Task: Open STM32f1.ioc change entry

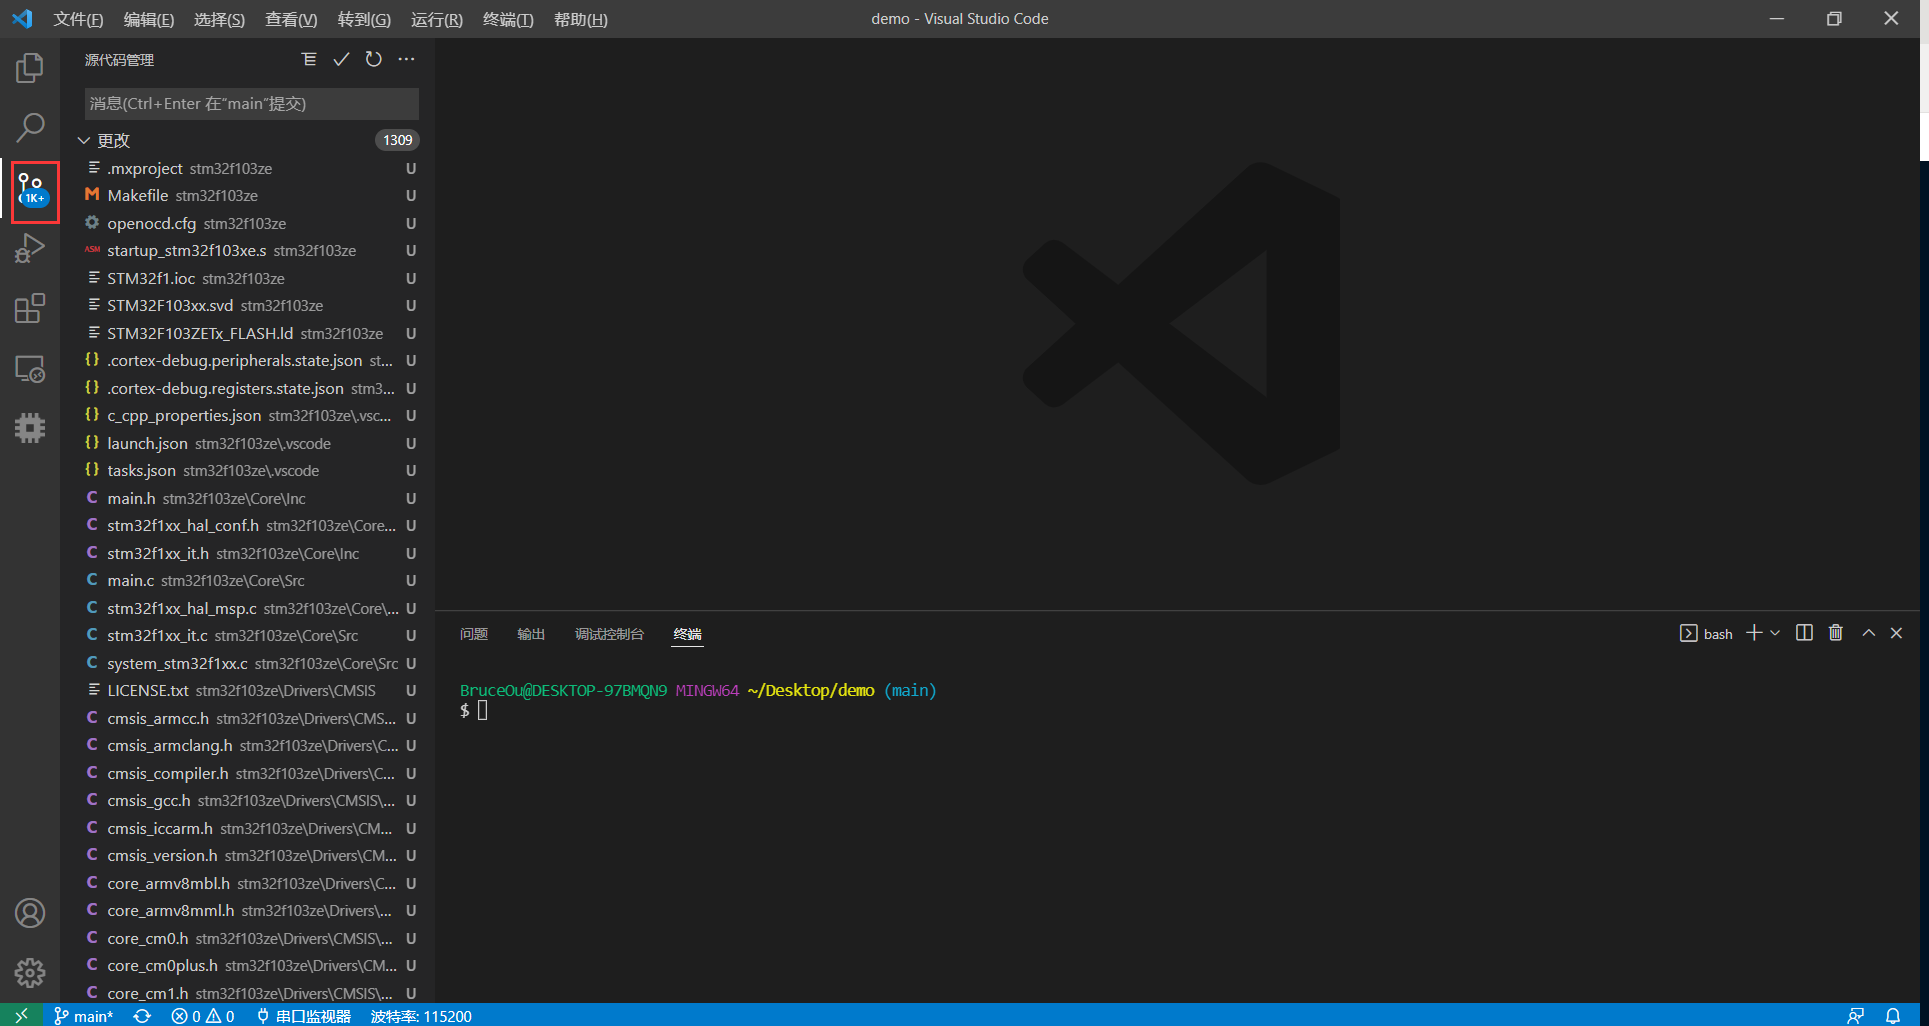Action: tap(248, 278)
